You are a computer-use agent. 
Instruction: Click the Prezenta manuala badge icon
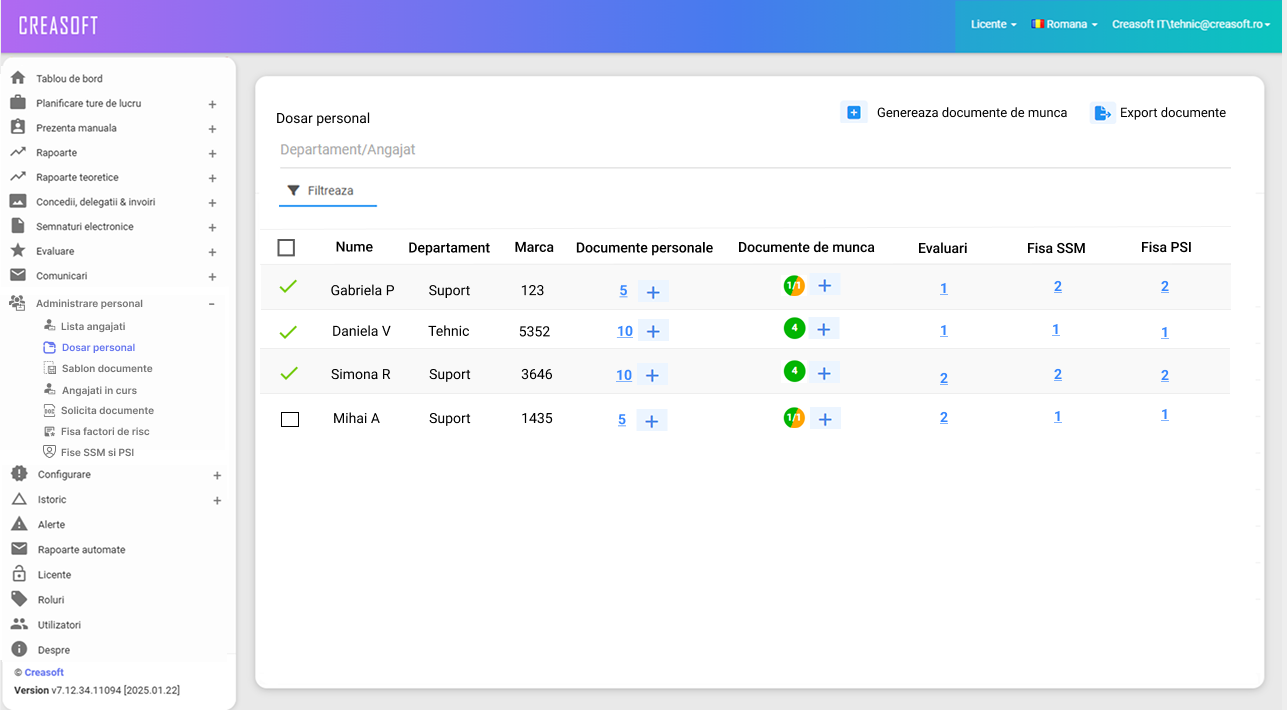coord(18,127)
